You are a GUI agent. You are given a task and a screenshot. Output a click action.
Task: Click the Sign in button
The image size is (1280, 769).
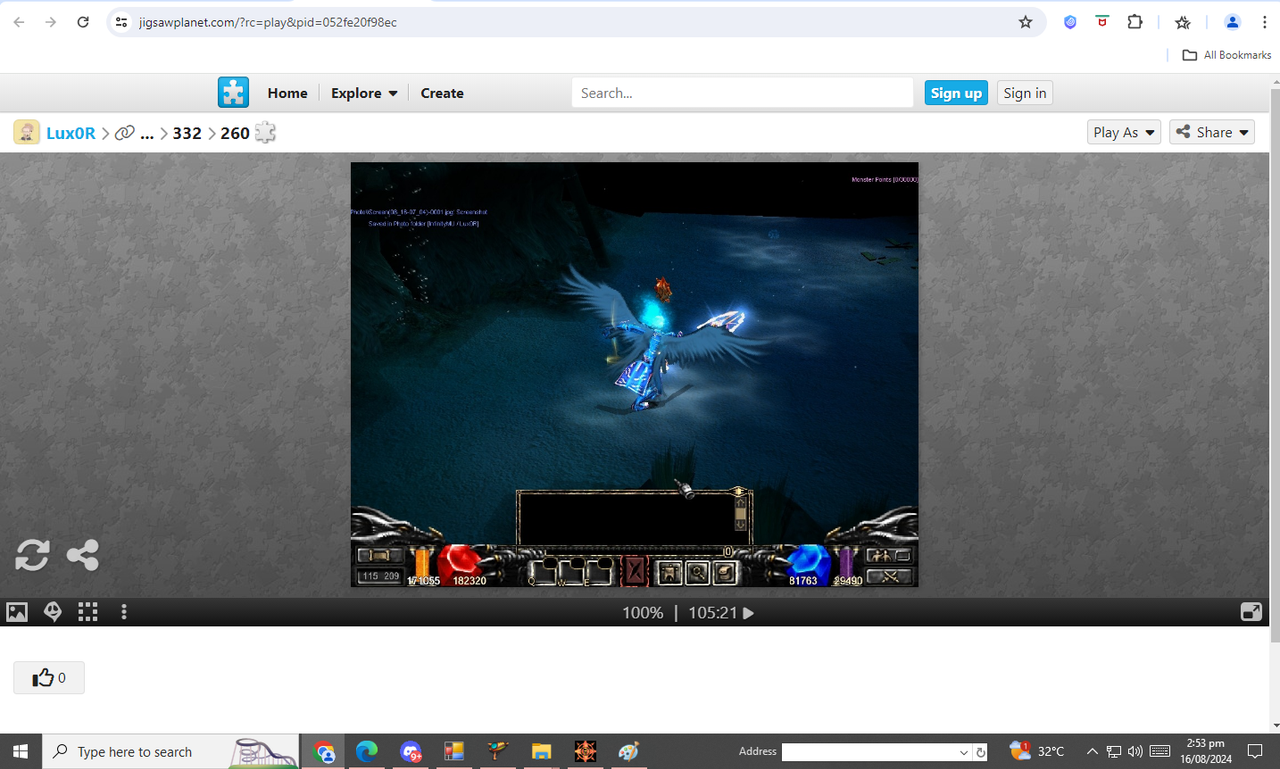click(x=1025, y=93)
